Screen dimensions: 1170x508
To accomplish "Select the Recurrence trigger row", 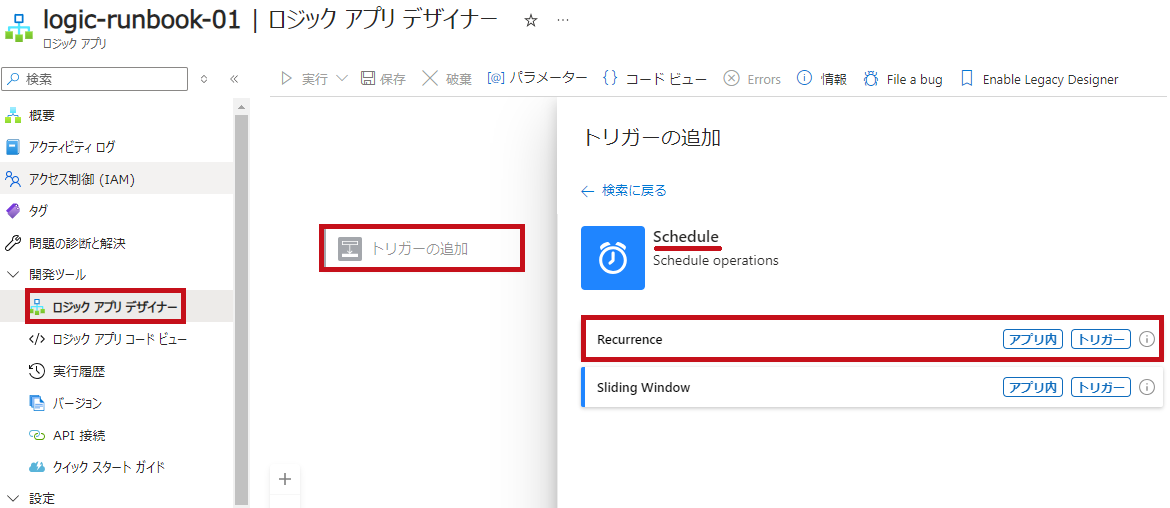I will [x=872, y=339].
